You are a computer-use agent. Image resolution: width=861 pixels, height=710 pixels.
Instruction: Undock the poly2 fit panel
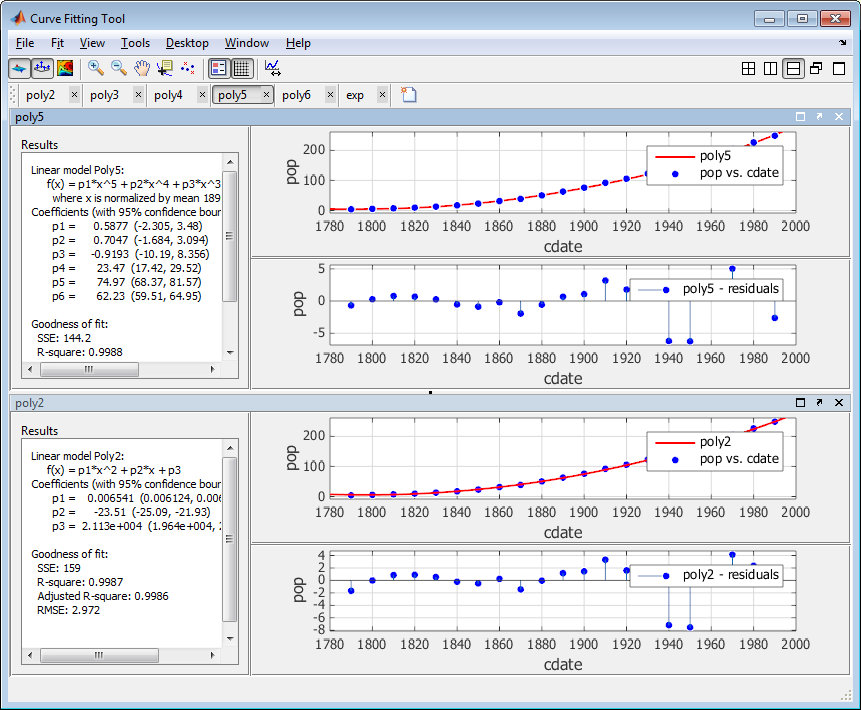click(819, 402)
